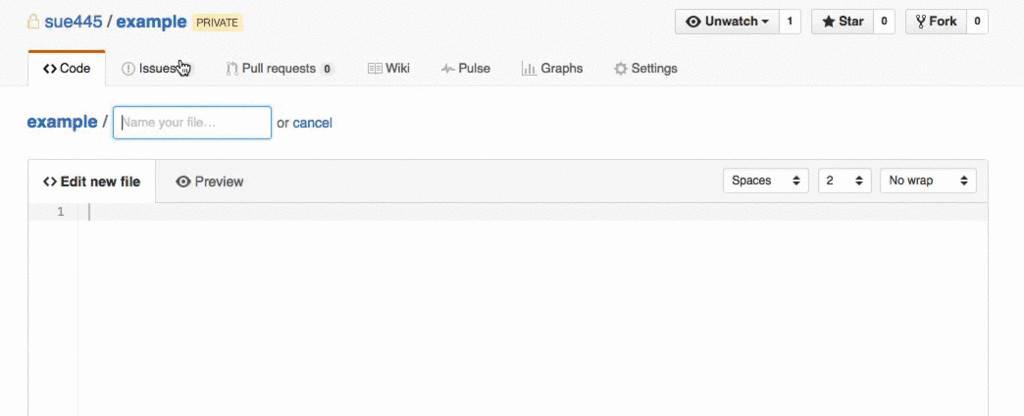
Task: Fork the repository
Action: pos(936,22)
